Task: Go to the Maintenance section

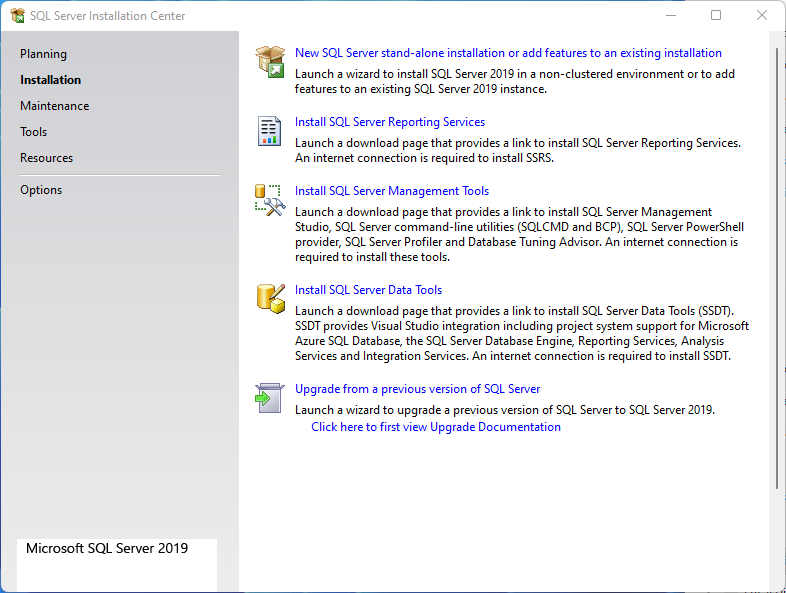Action: tap(55, 106)
